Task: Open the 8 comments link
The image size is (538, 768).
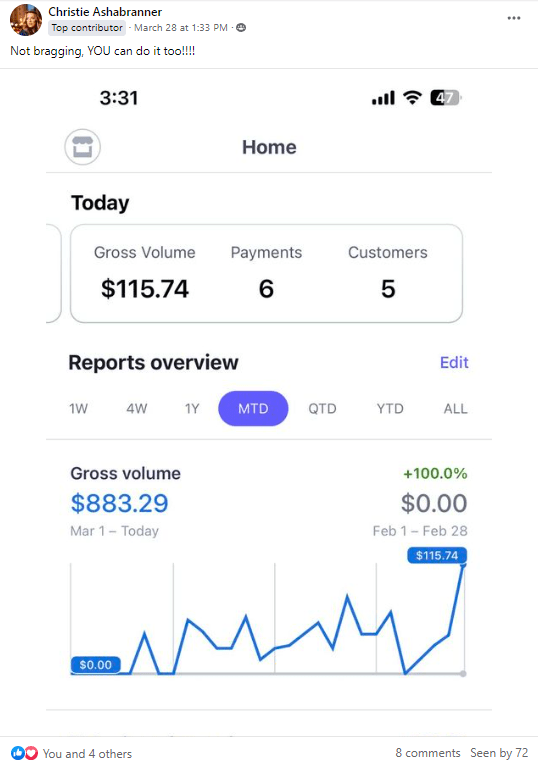Action: [428, 753]
